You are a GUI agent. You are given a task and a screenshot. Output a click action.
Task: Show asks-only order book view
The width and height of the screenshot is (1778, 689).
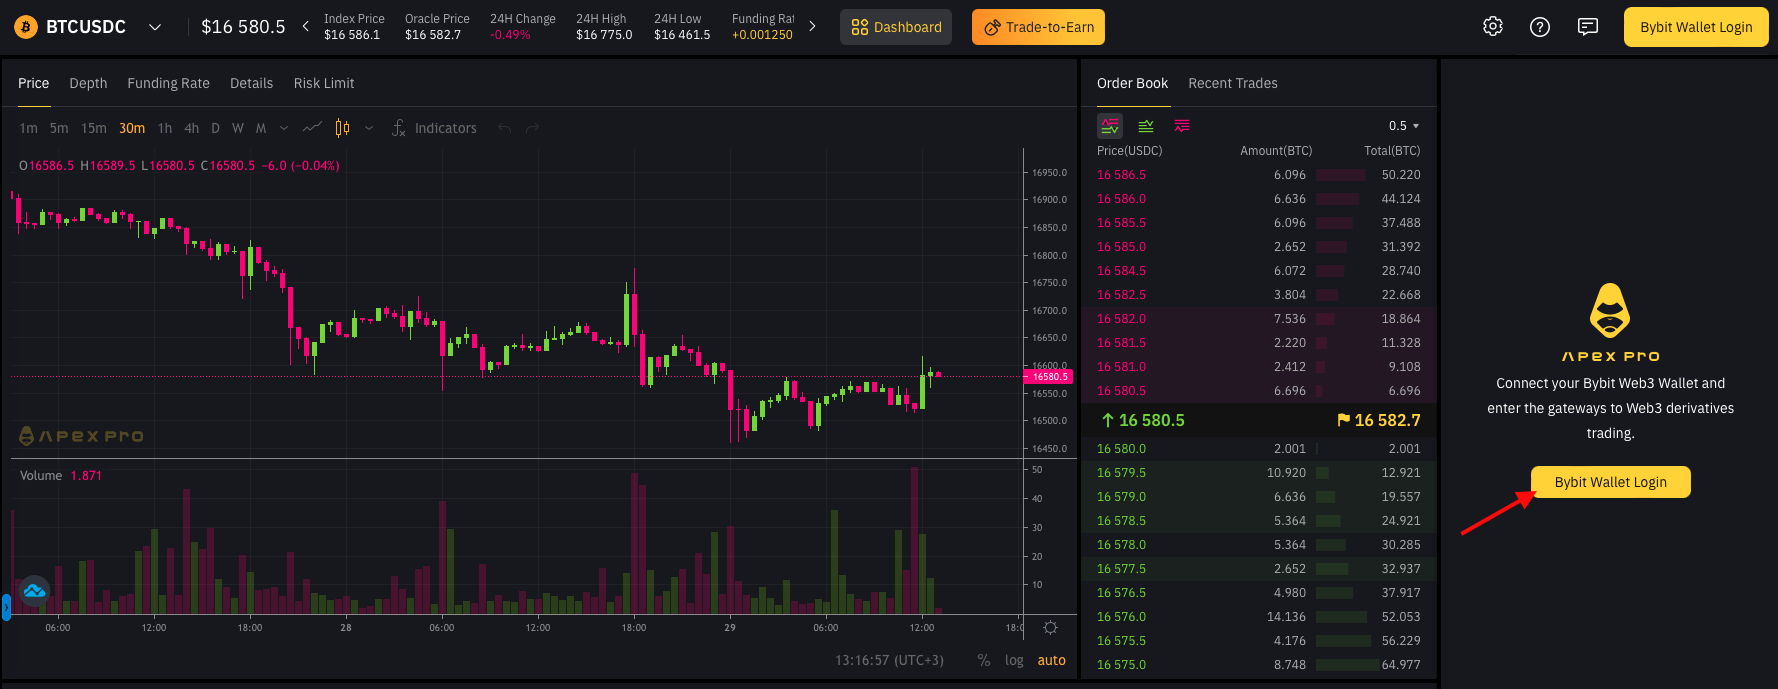[x=1182, y=126]
